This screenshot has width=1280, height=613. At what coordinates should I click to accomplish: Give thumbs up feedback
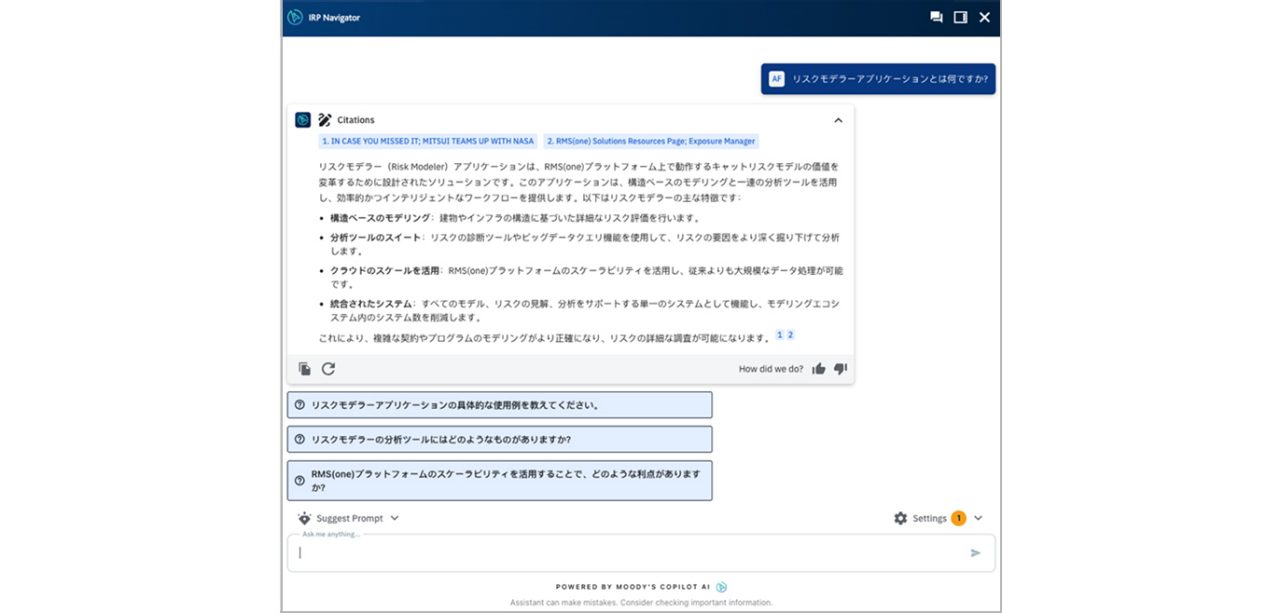point(819,369)
